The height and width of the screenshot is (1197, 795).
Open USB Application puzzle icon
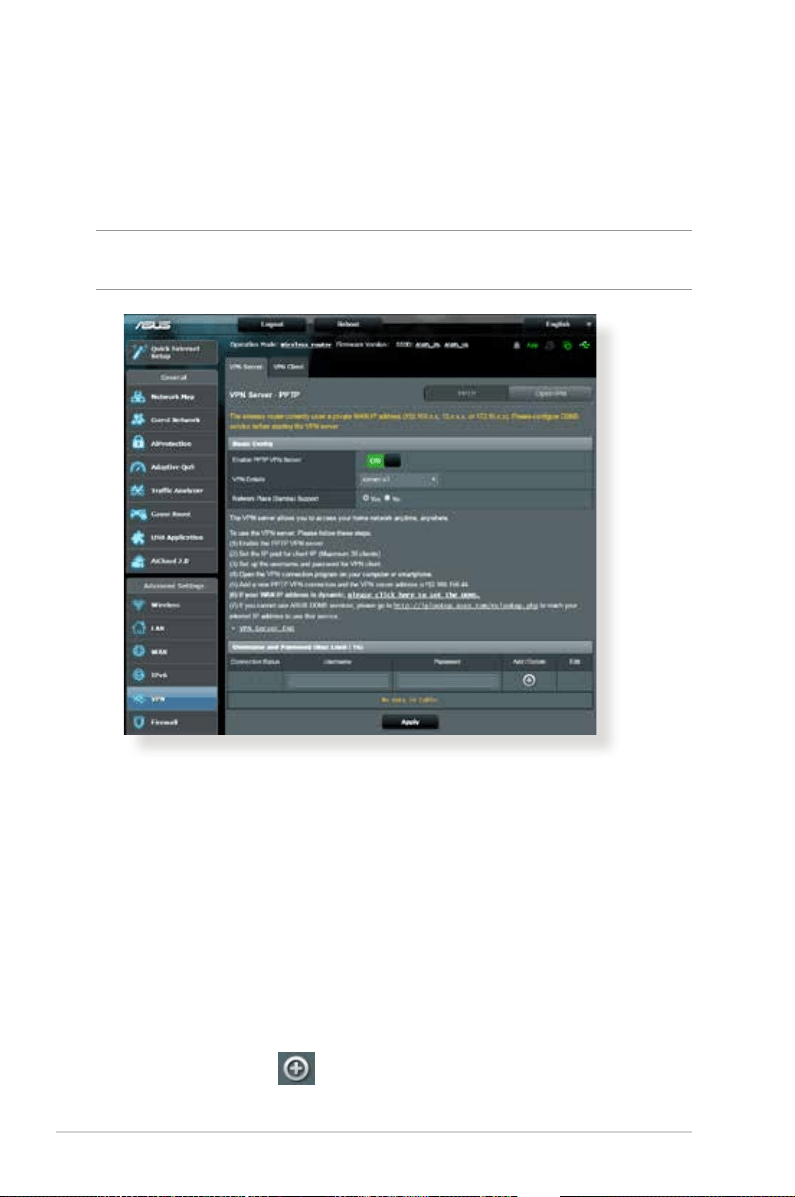[x=138, y=537]
